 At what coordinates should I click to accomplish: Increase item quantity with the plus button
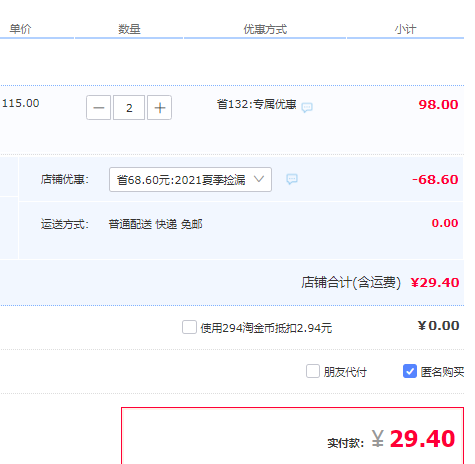point(160,107)
